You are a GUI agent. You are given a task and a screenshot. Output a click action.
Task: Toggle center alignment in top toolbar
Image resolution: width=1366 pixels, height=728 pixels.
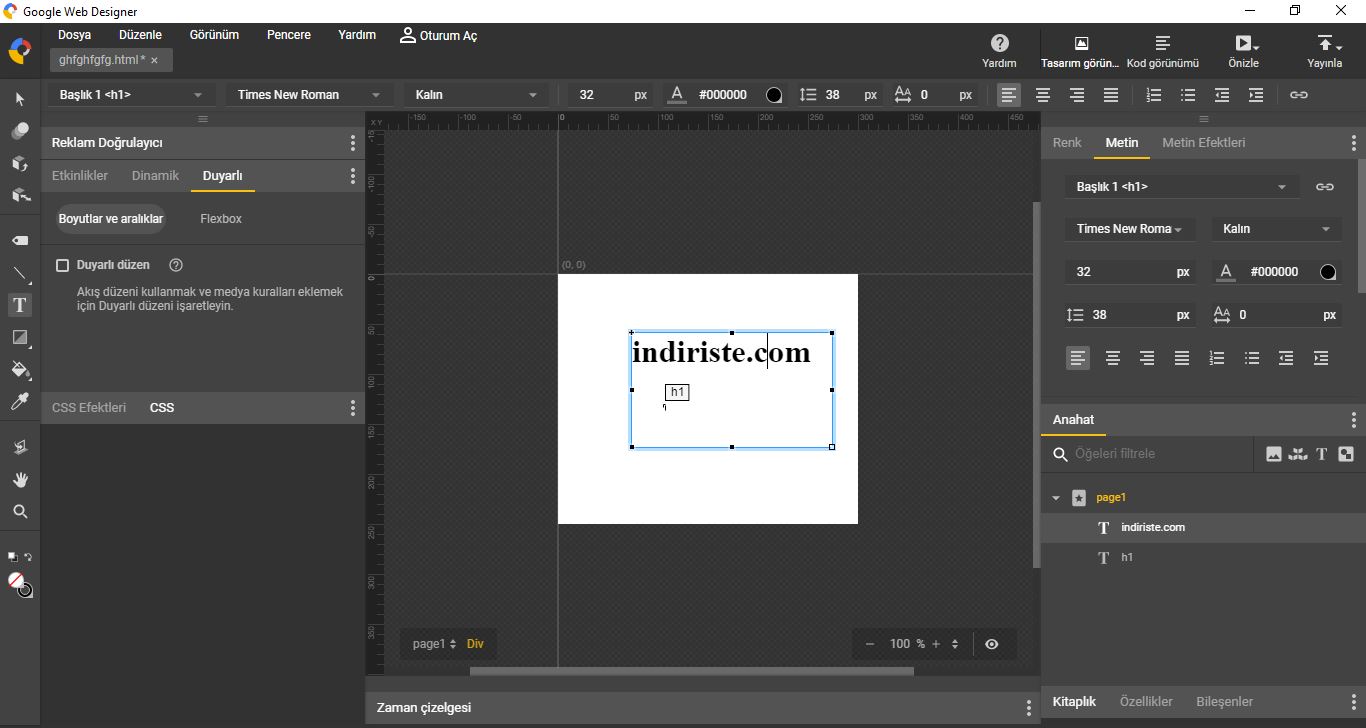point(1043,95)
